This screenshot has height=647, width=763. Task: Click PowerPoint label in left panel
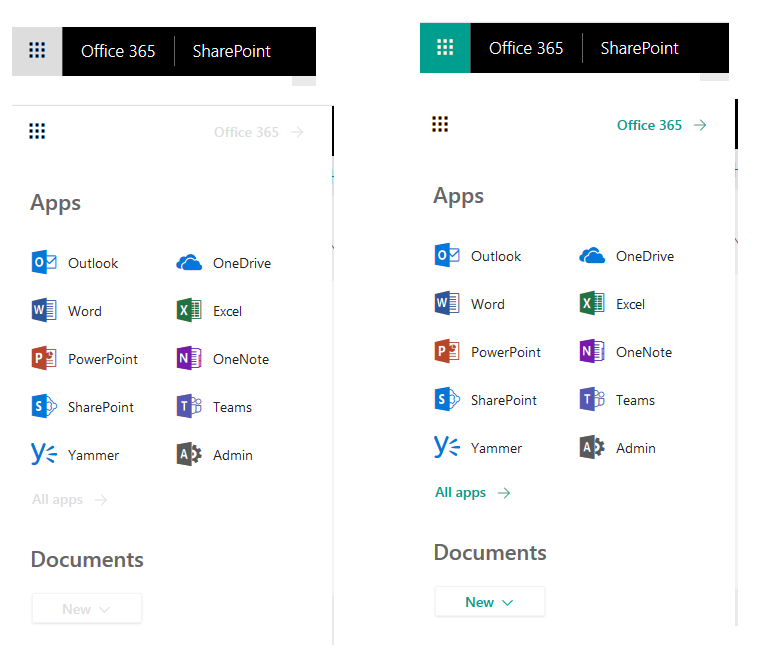103,359
